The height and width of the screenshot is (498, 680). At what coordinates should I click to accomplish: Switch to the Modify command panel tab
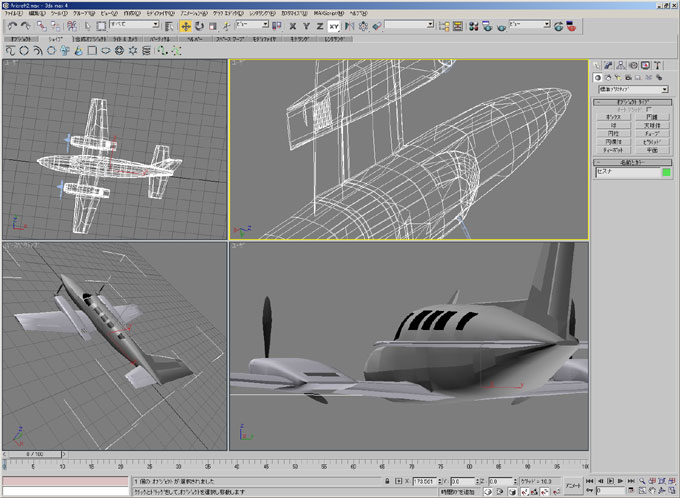tap(609, 66)
